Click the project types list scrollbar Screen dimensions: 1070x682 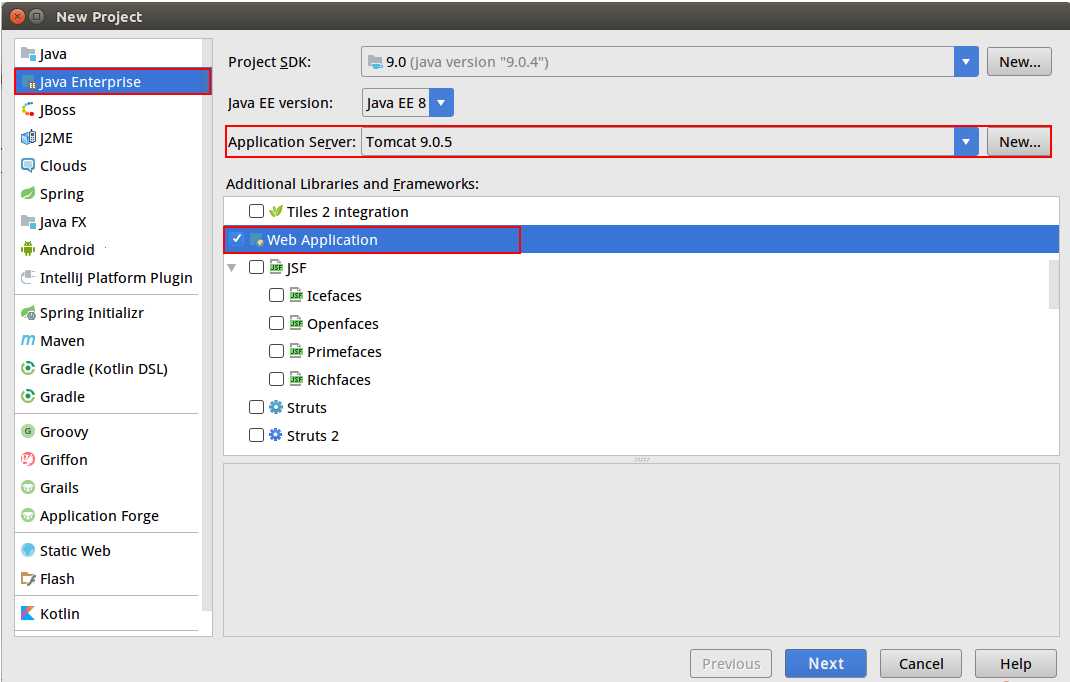coord(207,324)
